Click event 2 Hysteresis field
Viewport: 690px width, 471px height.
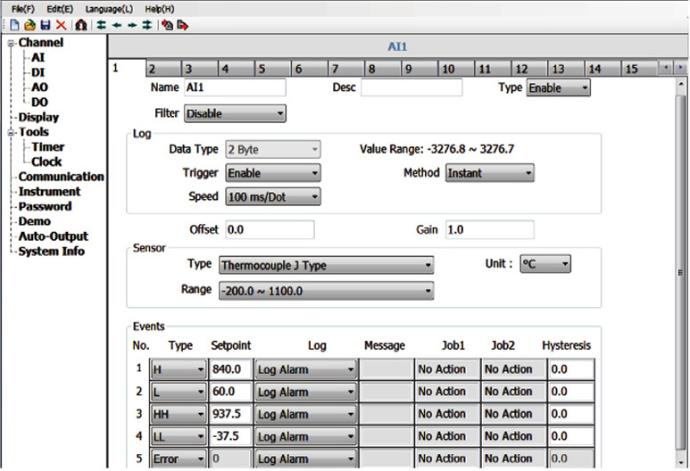point(571,391)
